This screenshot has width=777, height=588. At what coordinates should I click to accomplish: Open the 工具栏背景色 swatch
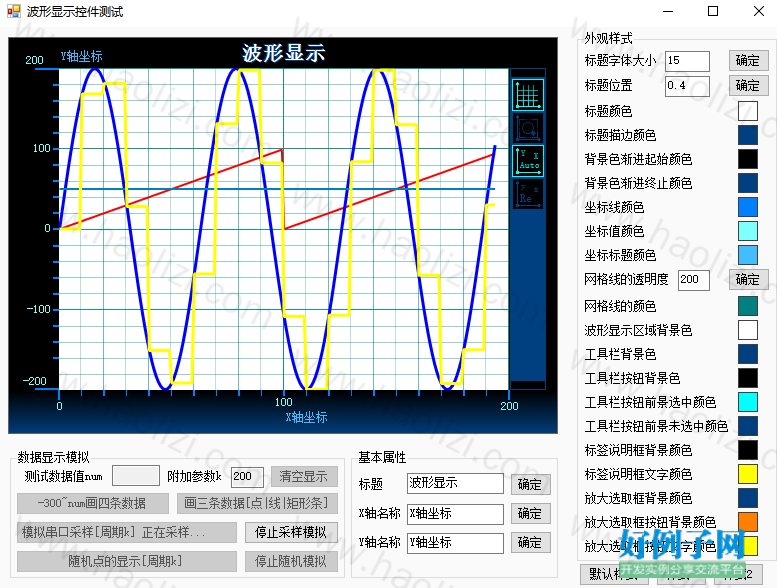point(747,354)
